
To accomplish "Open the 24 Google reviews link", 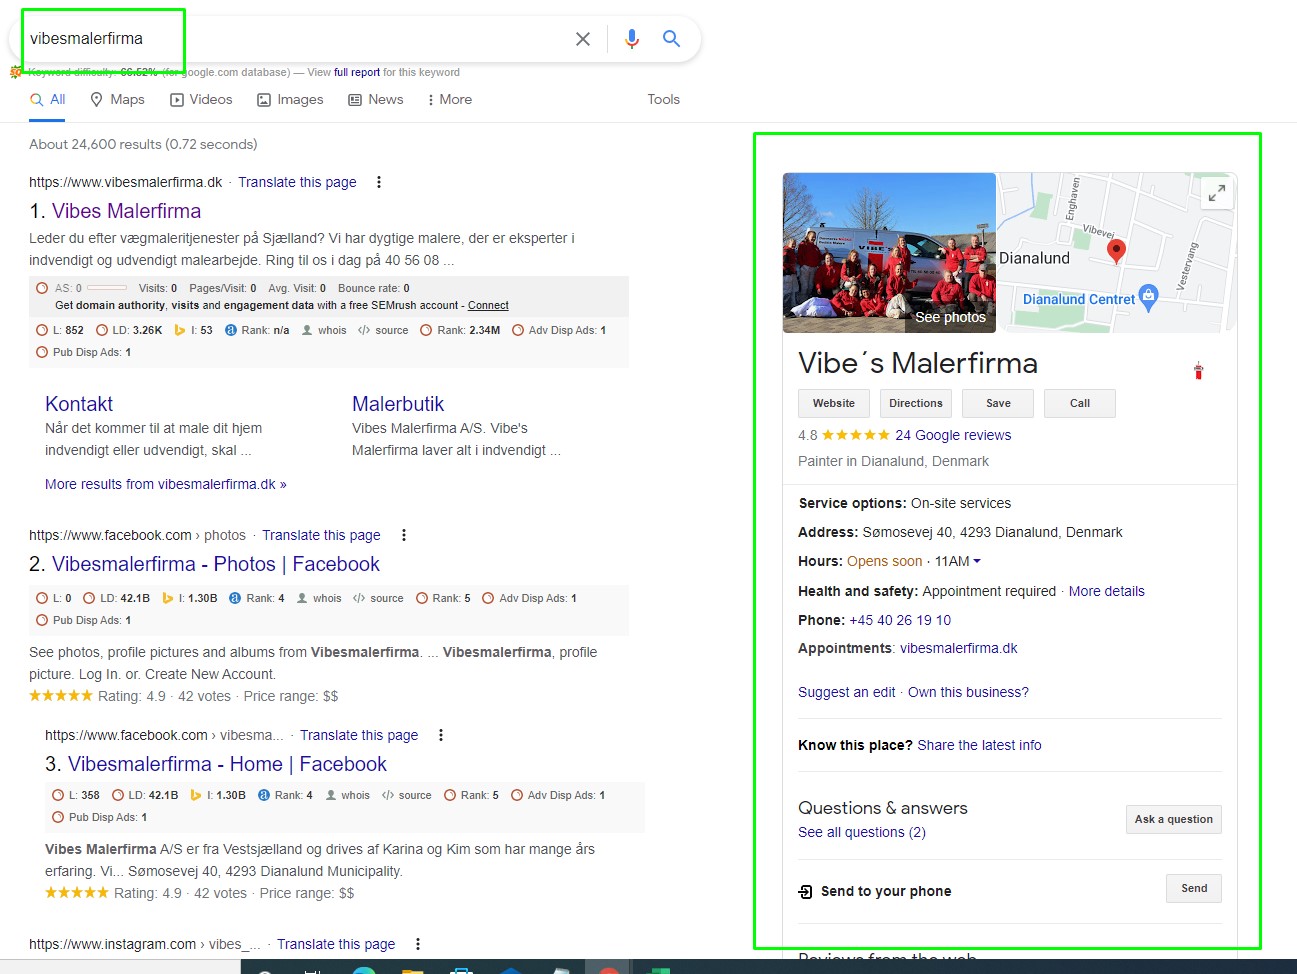I will (953, 435).
